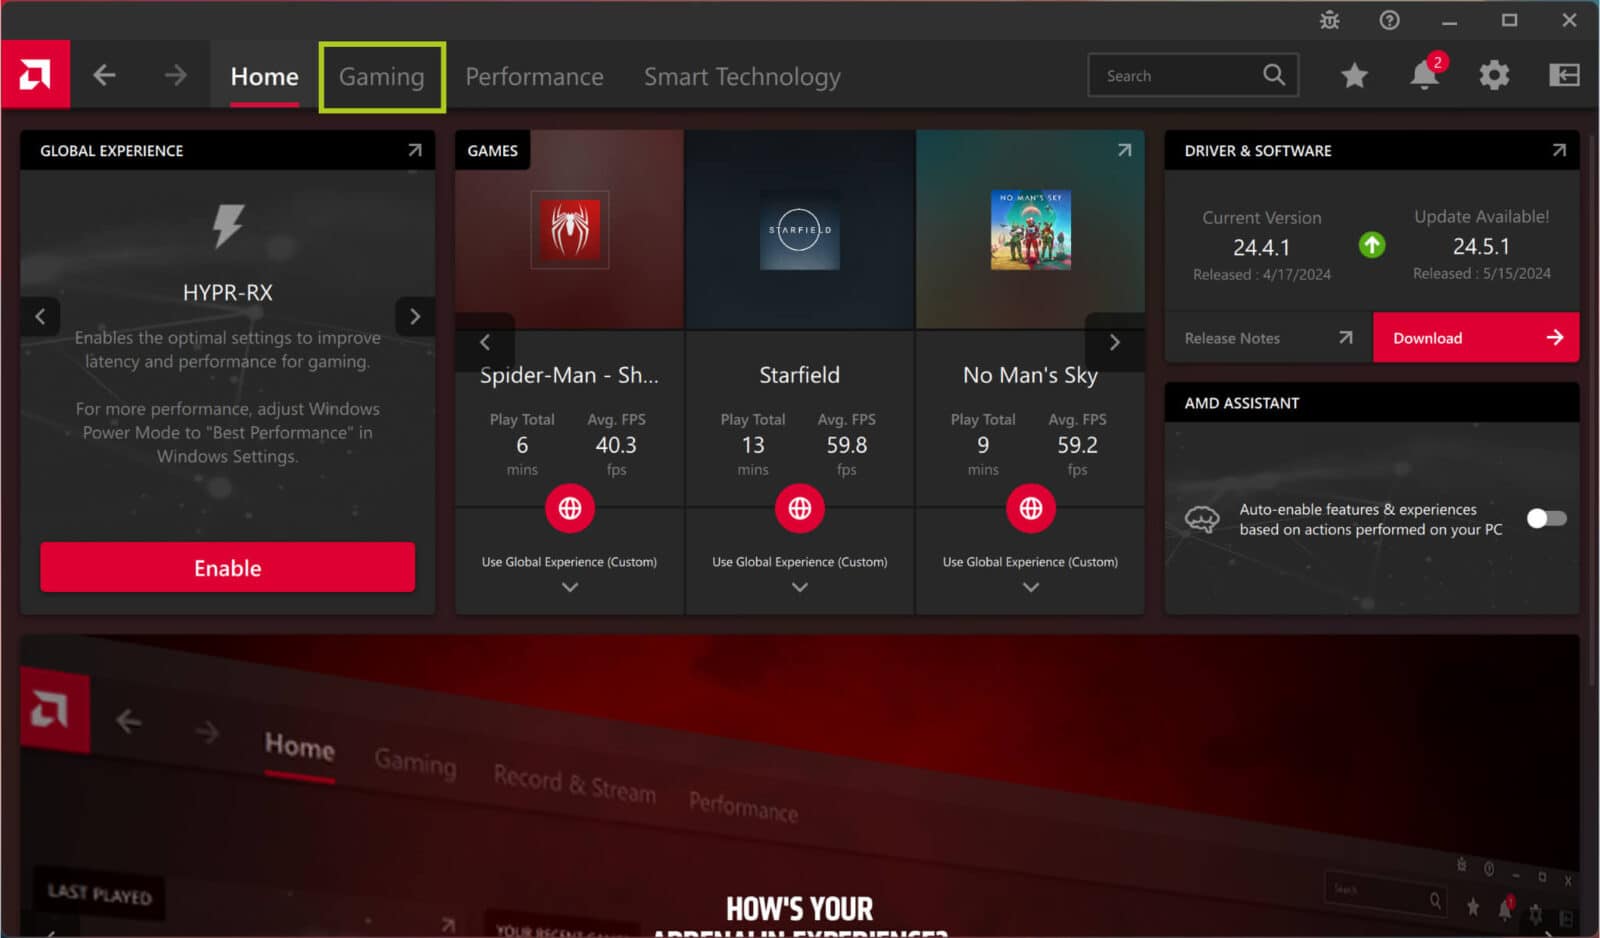
Task: Open the Performance tab
Action: (x=534, y=76)
